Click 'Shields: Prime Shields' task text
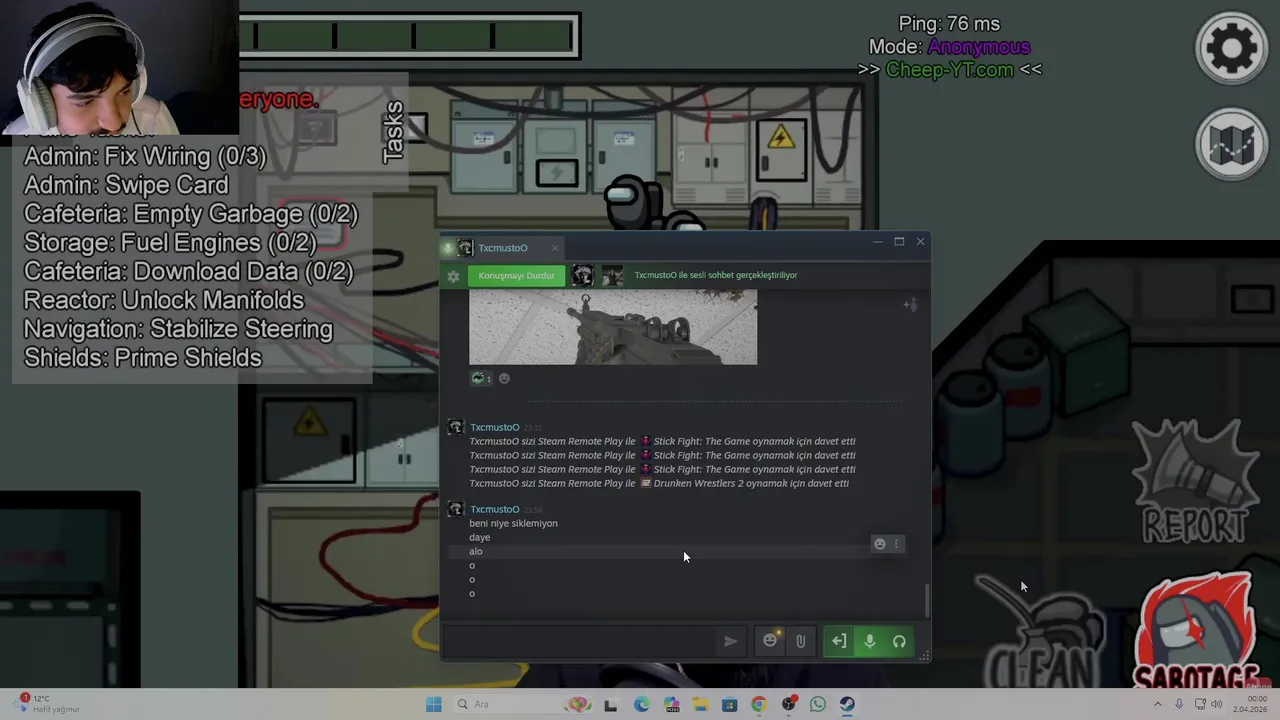The height and width of the screenshot is (720, 1280). coord(142,358)
